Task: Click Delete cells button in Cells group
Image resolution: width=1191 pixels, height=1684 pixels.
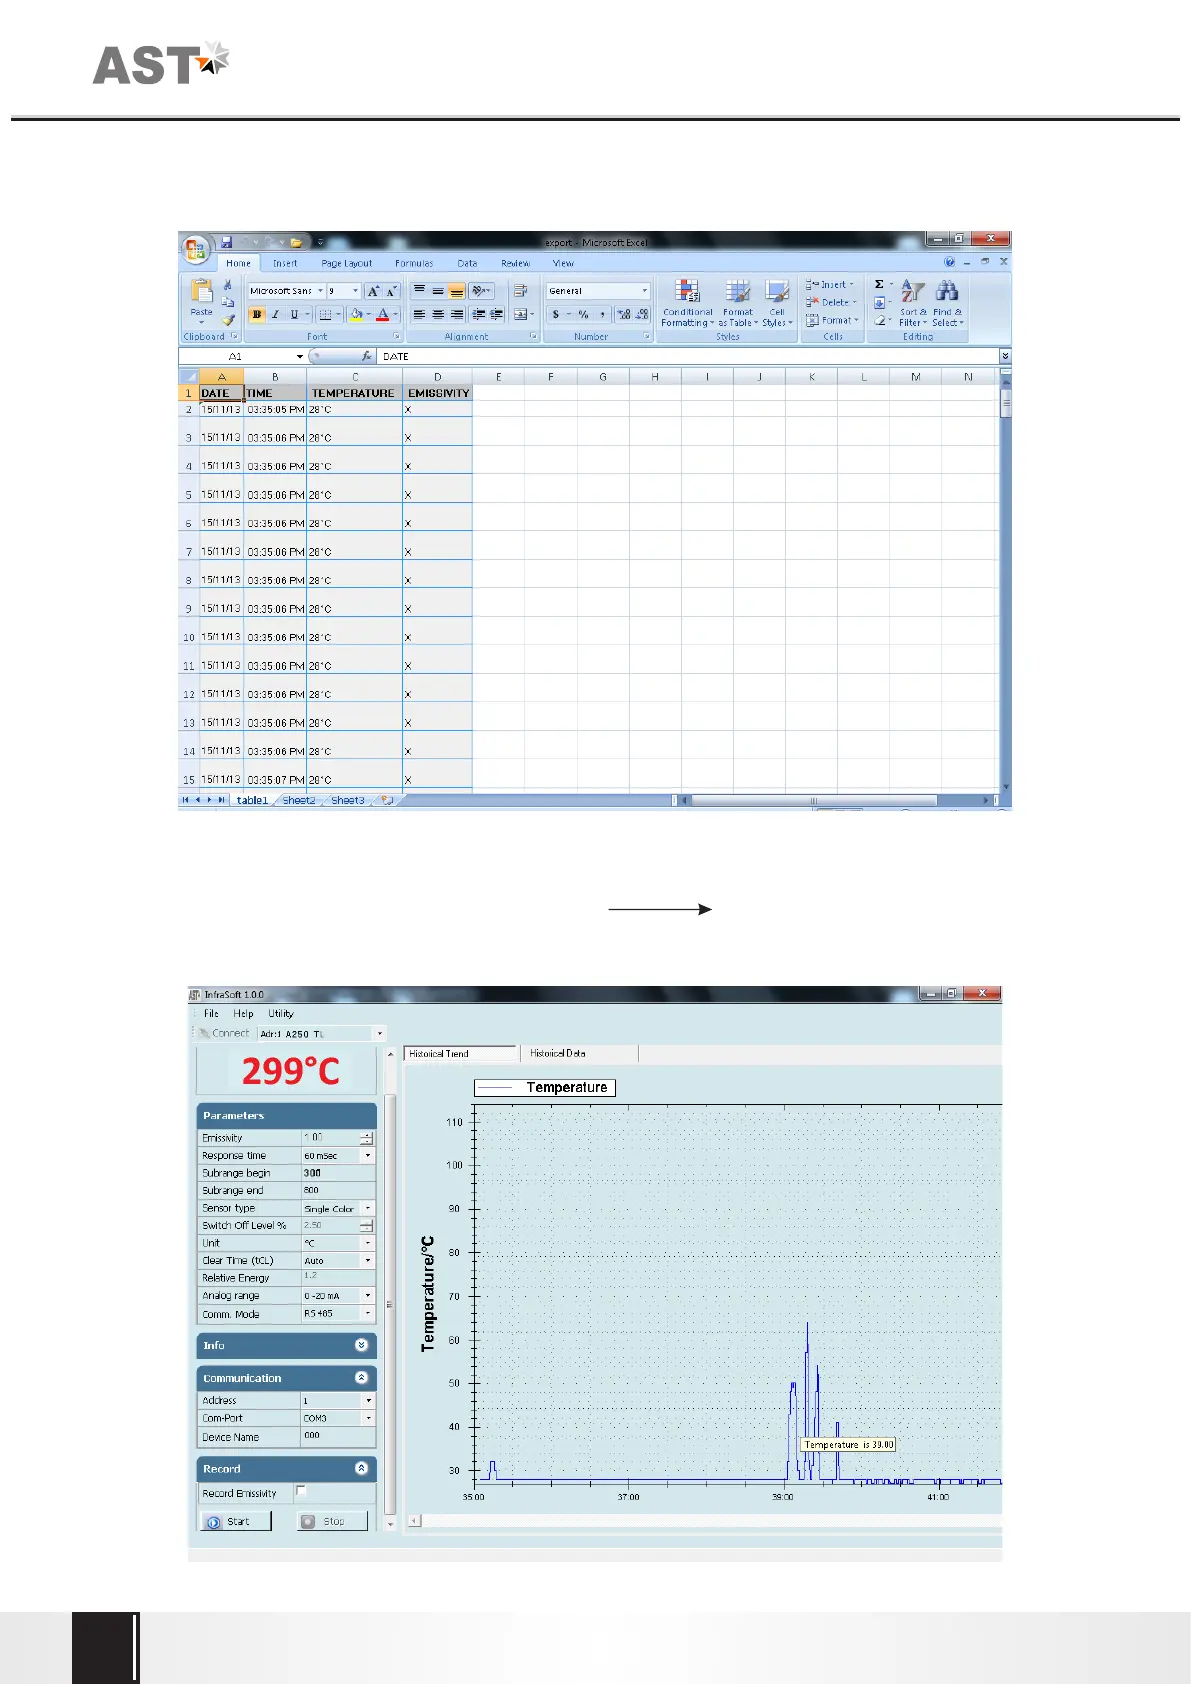Action: (x=831, y=302)
